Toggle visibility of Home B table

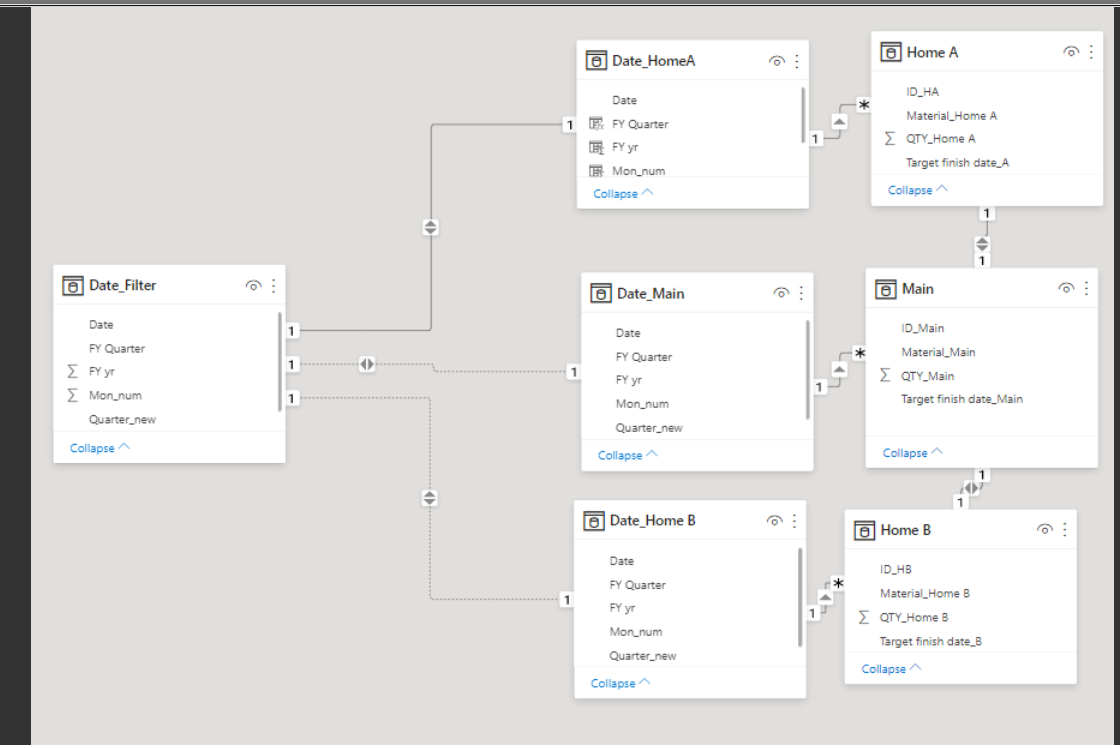coord(1044,530)
